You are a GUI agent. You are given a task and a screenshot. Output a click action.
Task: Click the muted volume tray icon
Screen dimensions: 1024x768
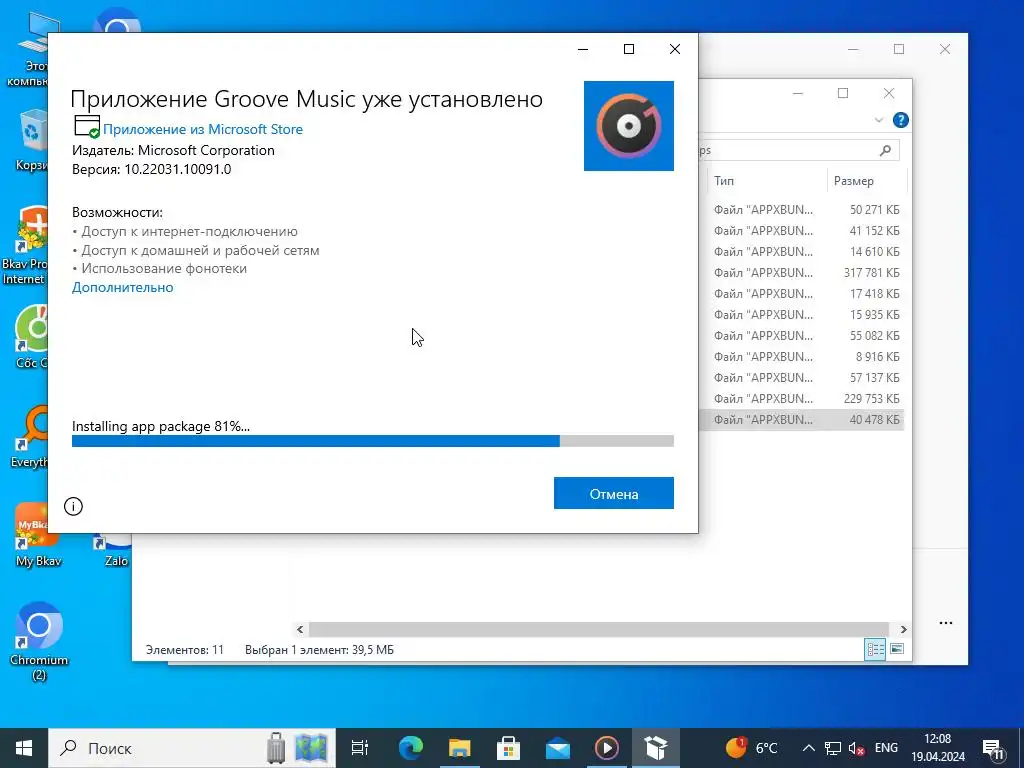pyautogui.click(x=856, y=748)
